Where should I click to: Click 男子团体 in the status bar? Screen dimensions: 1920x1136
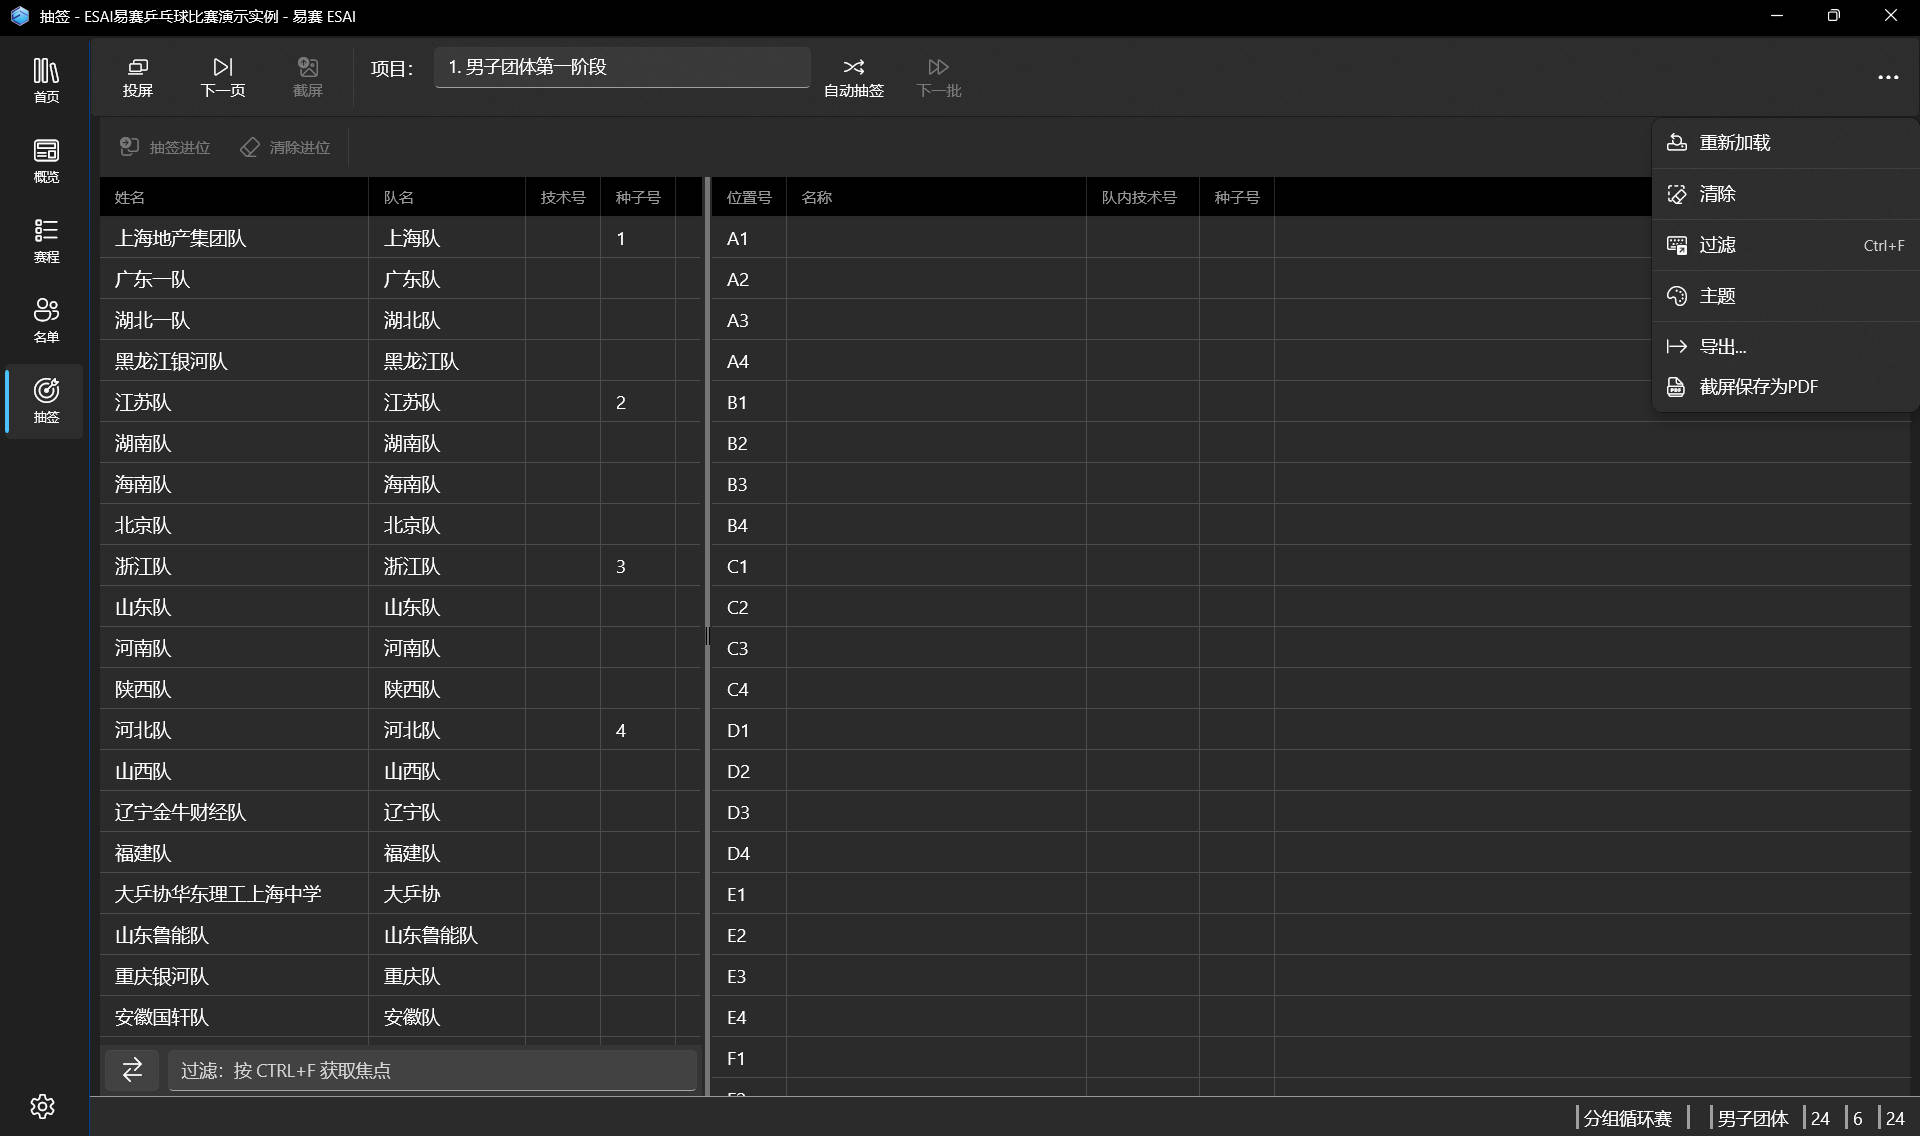(x=1753, y=1118)
